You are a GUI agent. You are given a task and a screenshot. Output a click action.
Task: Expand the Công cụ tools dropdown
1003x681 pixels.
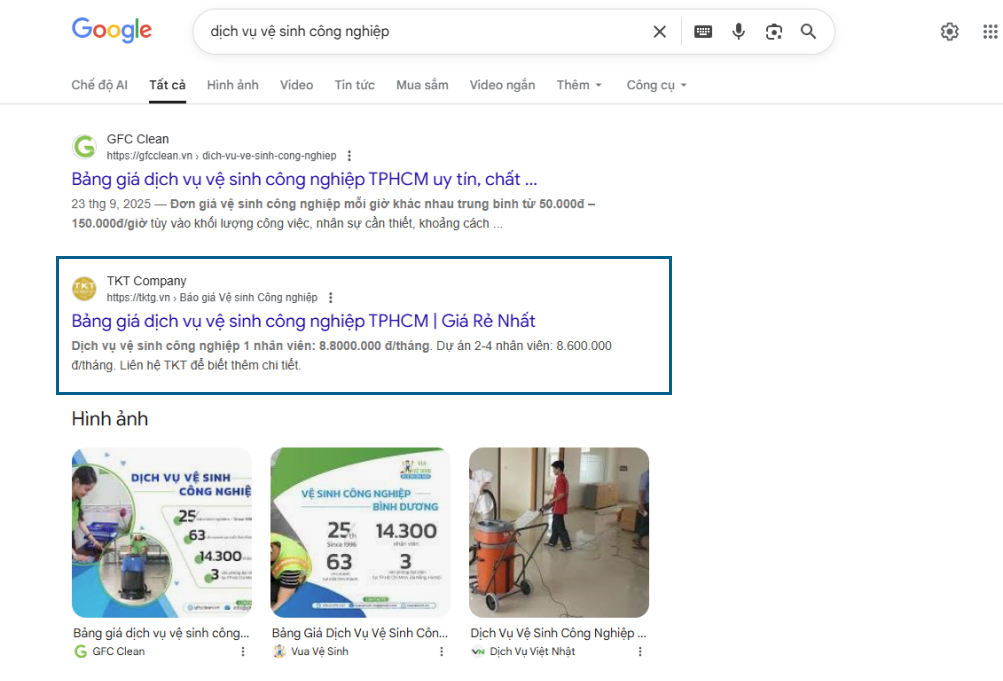click(656, 85)
